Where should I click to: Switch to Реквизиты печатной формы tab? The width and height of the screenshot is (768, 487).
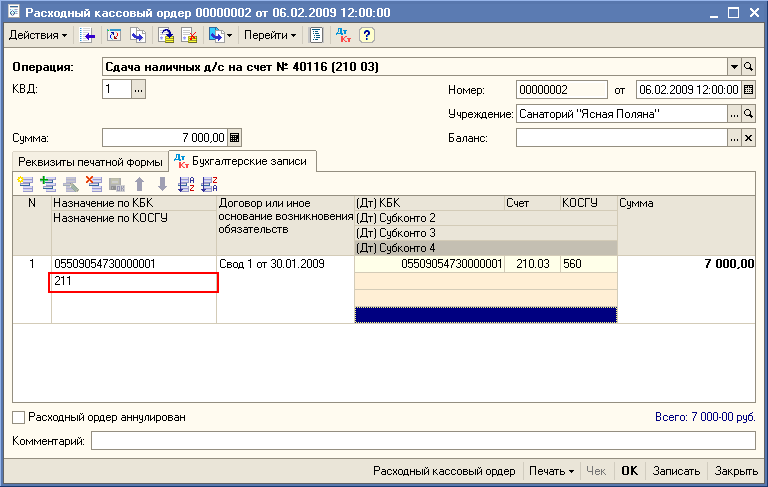90,162
